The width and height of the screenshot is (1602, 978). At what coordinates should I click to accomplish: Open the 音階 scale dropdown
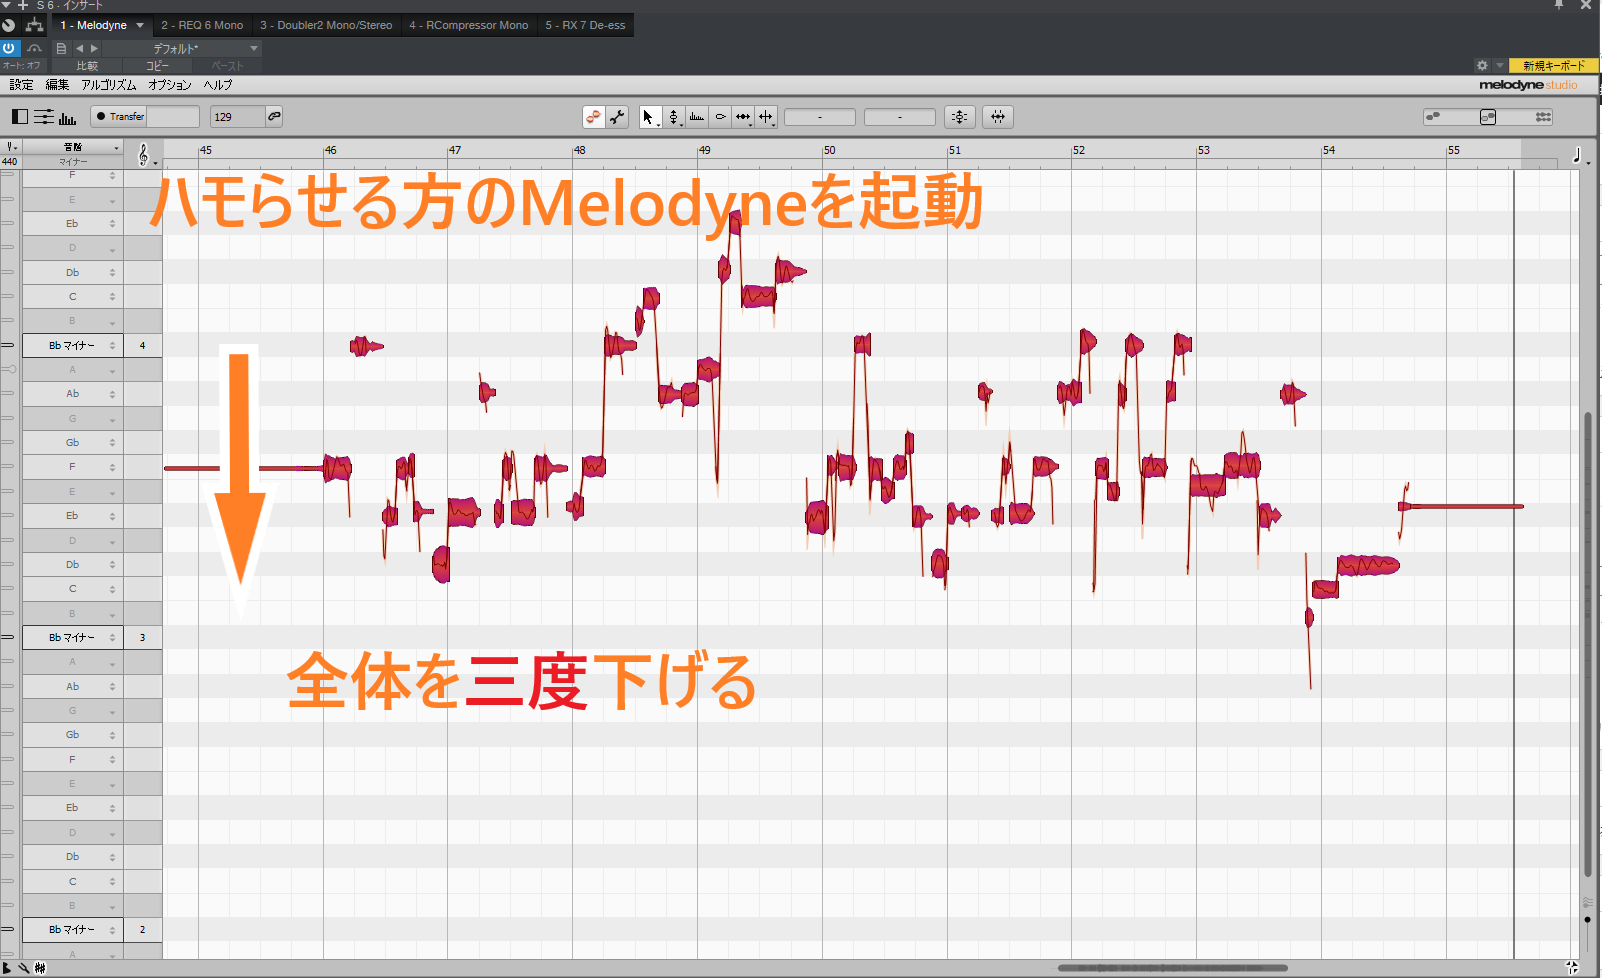(x=73, y=147)
